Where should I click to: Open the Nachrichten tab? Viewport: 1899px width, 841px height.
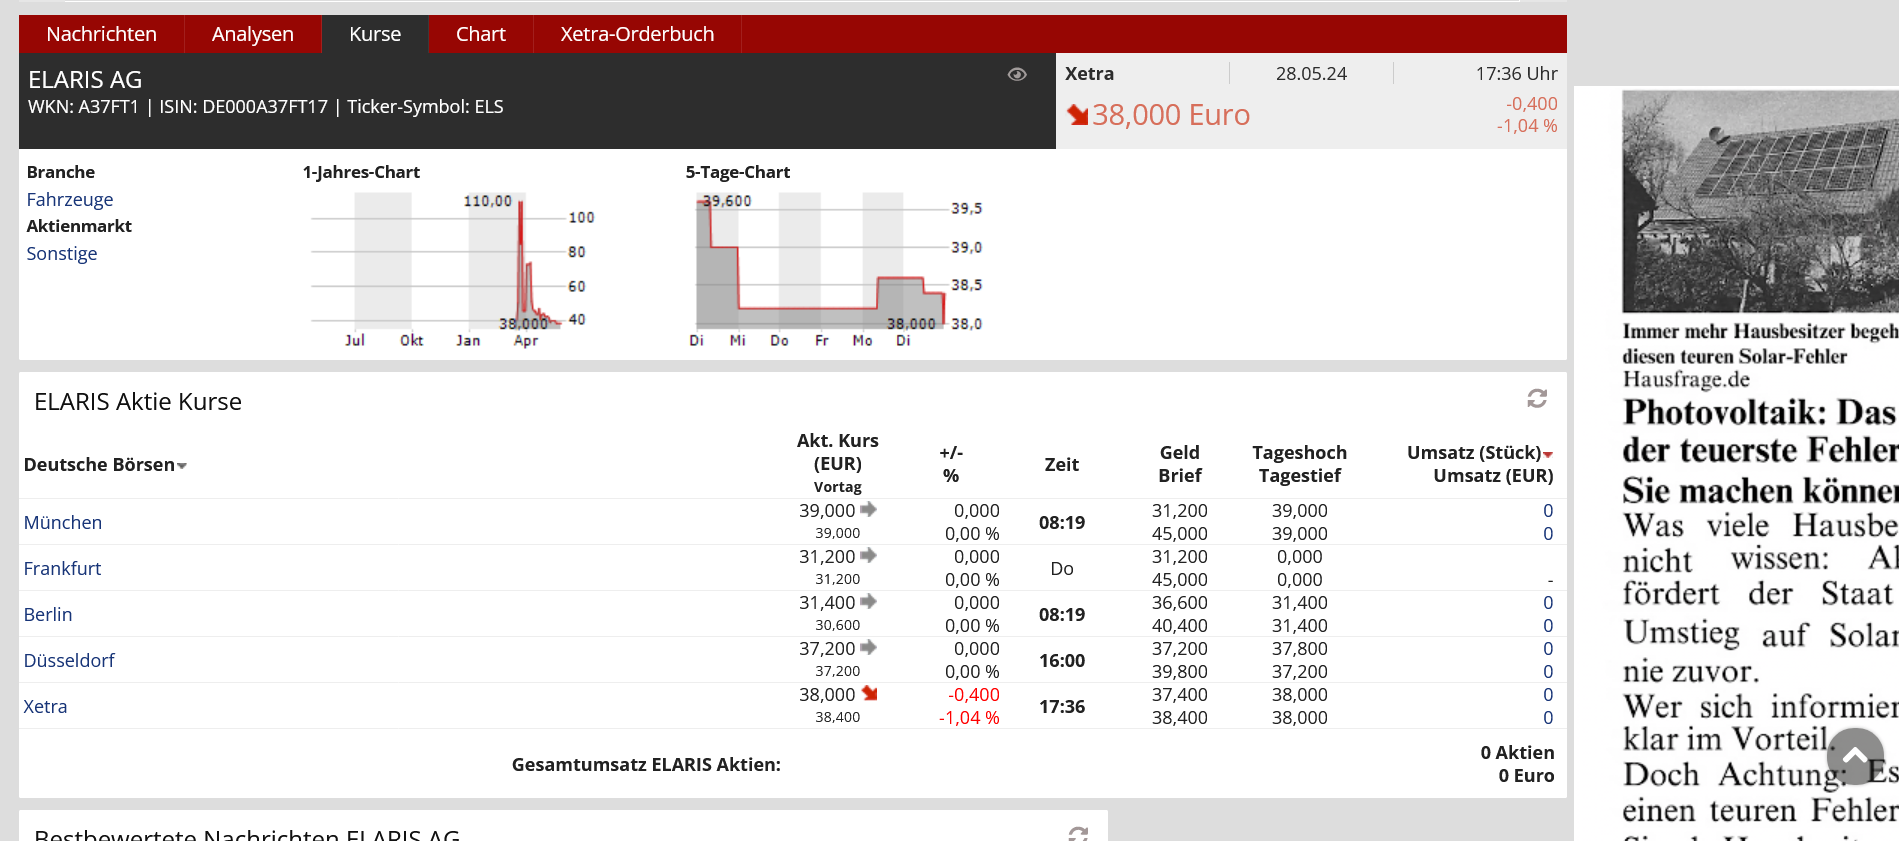pos(101,34)
